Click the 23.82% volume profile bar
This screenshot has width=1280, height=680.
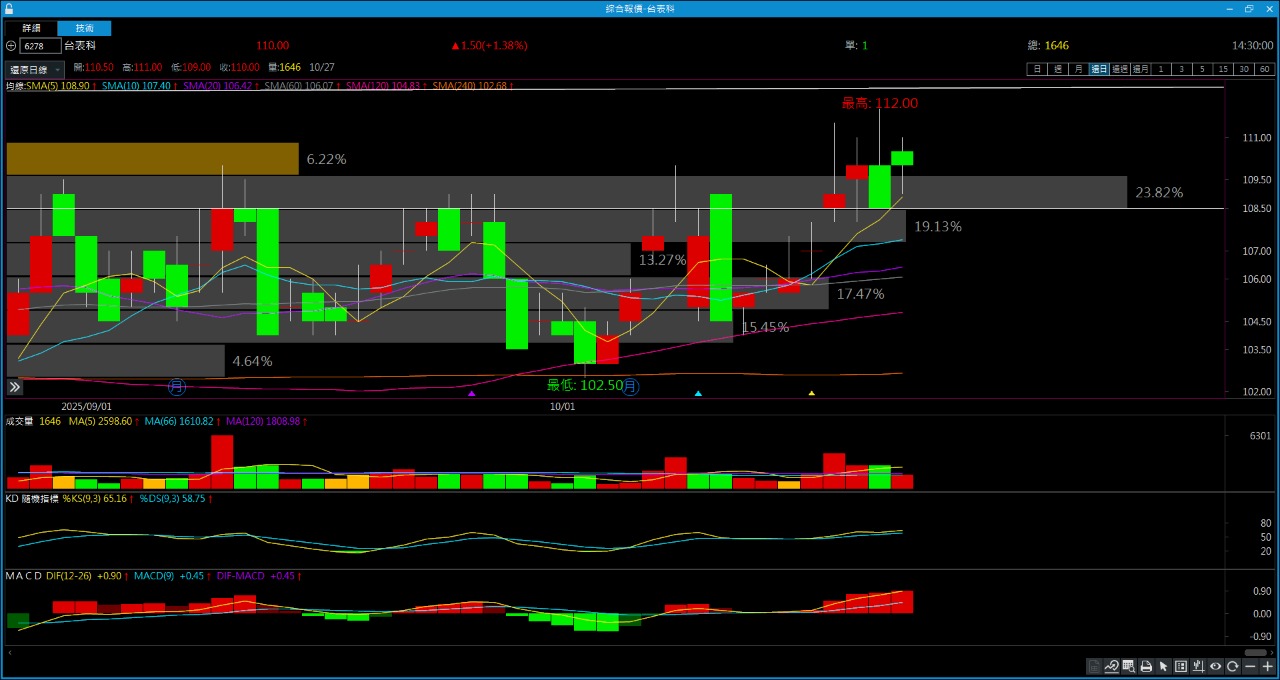tap(567, 192)
